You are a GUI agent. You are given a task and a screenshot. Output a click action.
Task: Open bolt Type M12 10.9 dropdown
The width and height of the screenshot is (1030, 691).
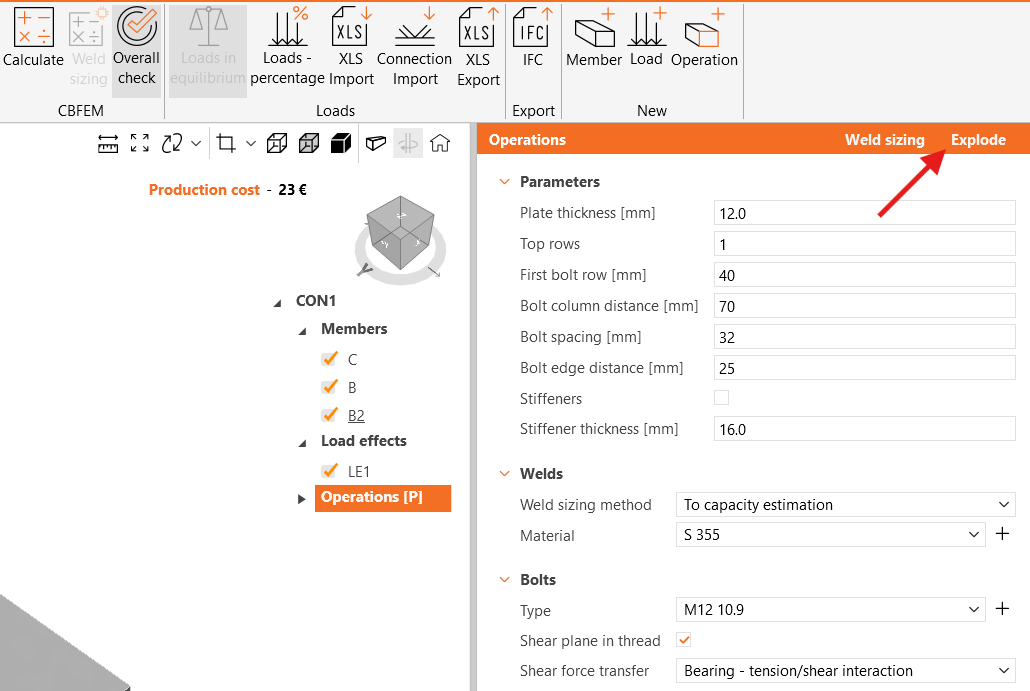(830, 610)
